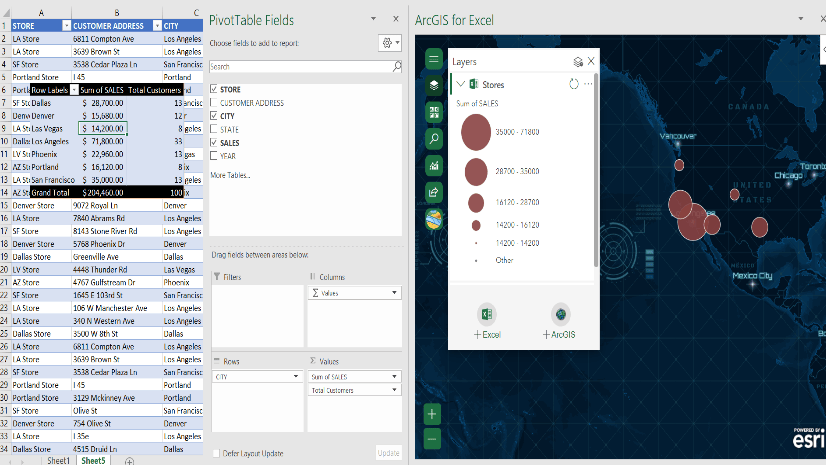Uncheck the STORE field checkbox
Screen dimensions: 826x465
tap(213, 89)
